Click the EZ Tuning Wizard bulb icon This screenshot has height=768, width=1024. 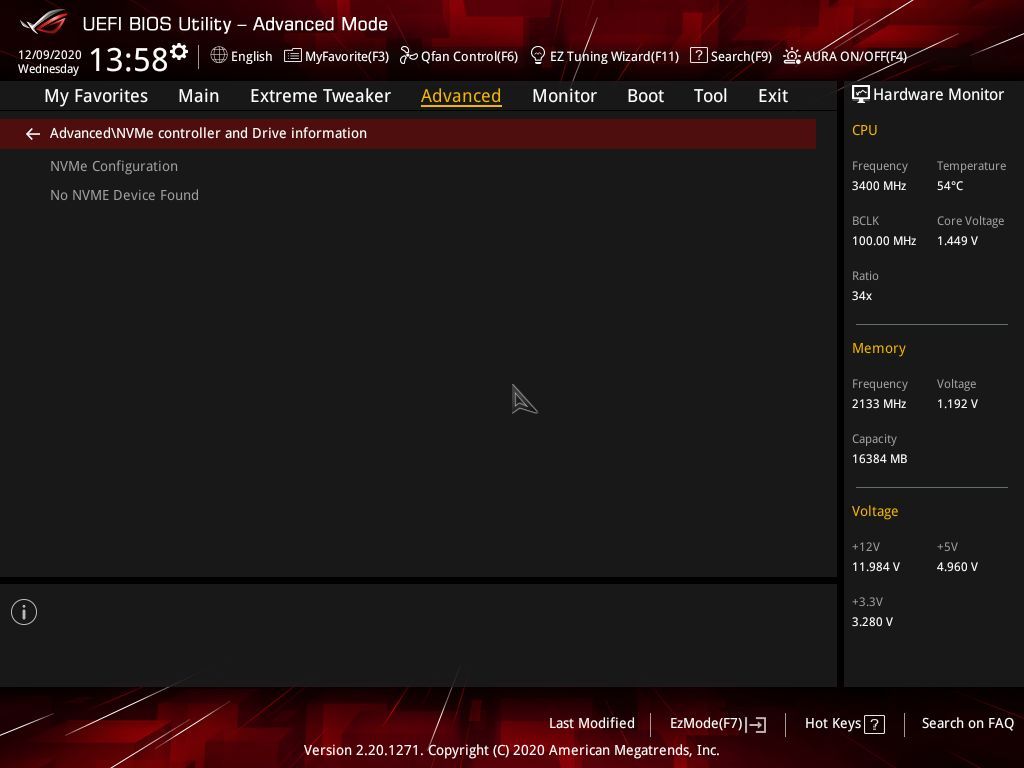click(x=537, y=56)
